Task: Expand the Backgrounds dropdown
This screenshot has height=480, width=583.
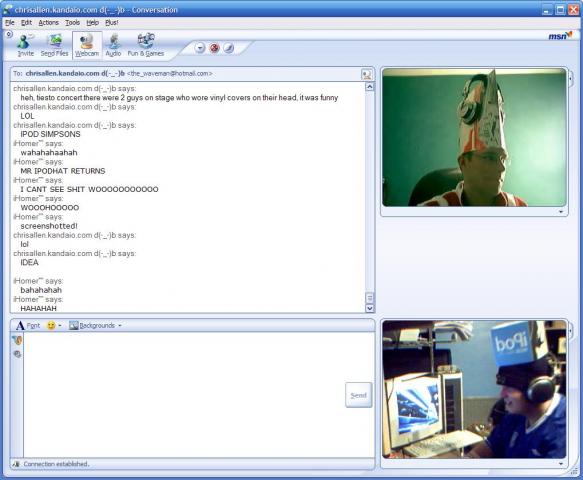Action: [95, 325]
